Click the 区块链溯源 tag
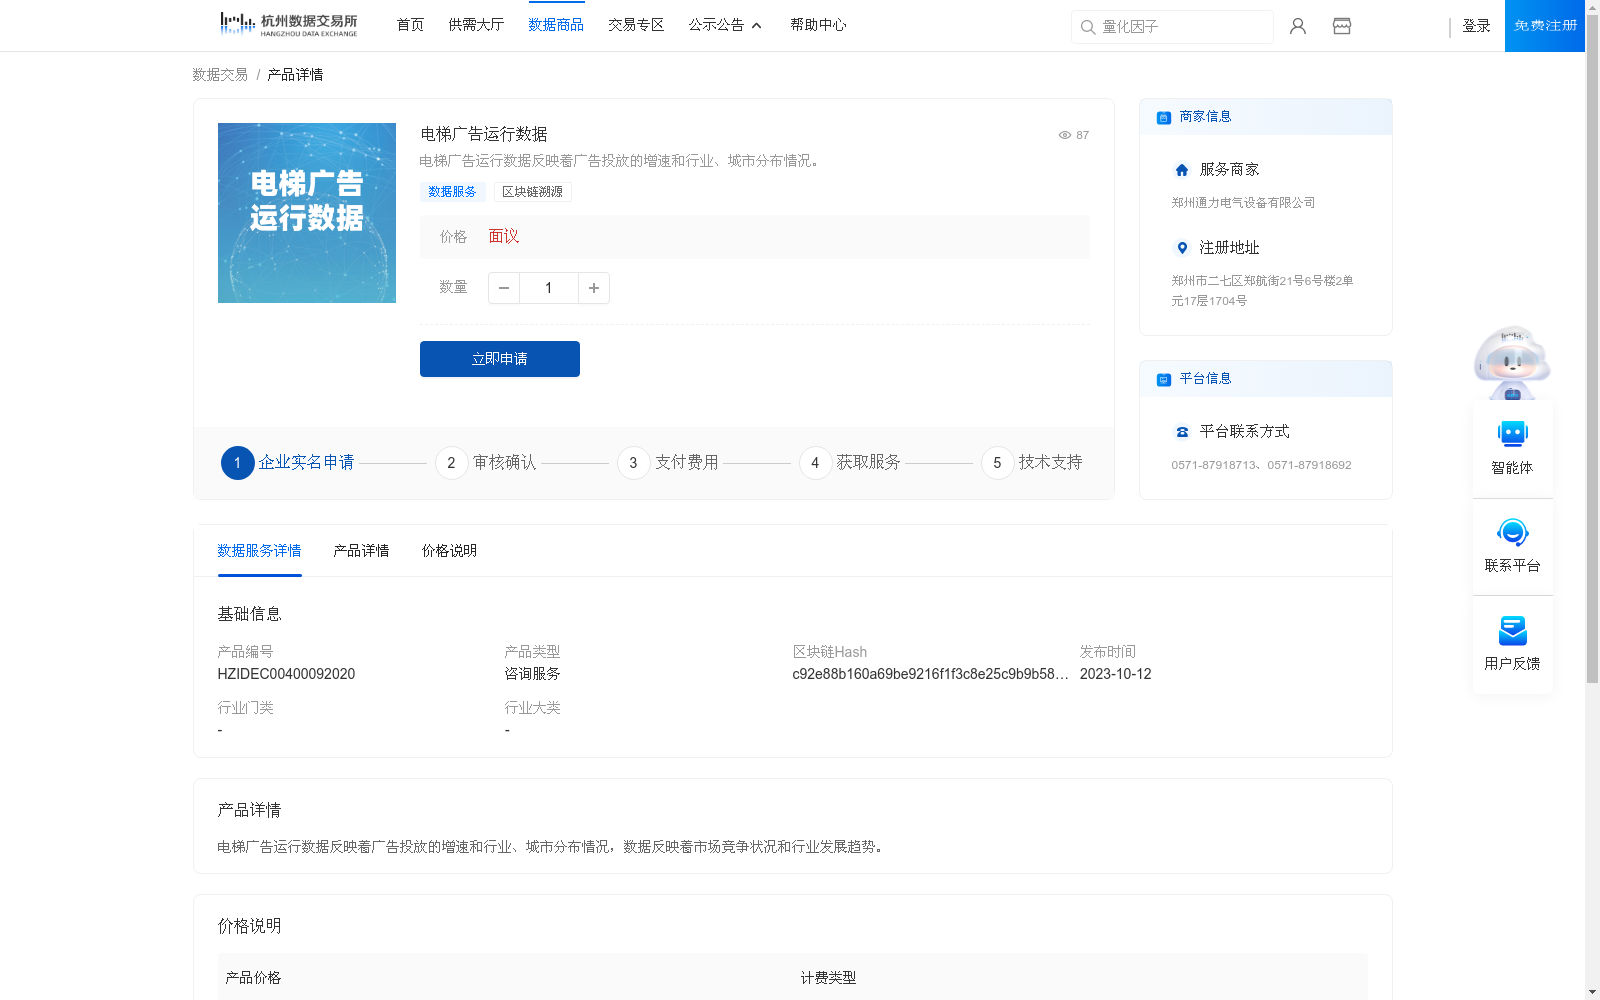 pos(532,192)
